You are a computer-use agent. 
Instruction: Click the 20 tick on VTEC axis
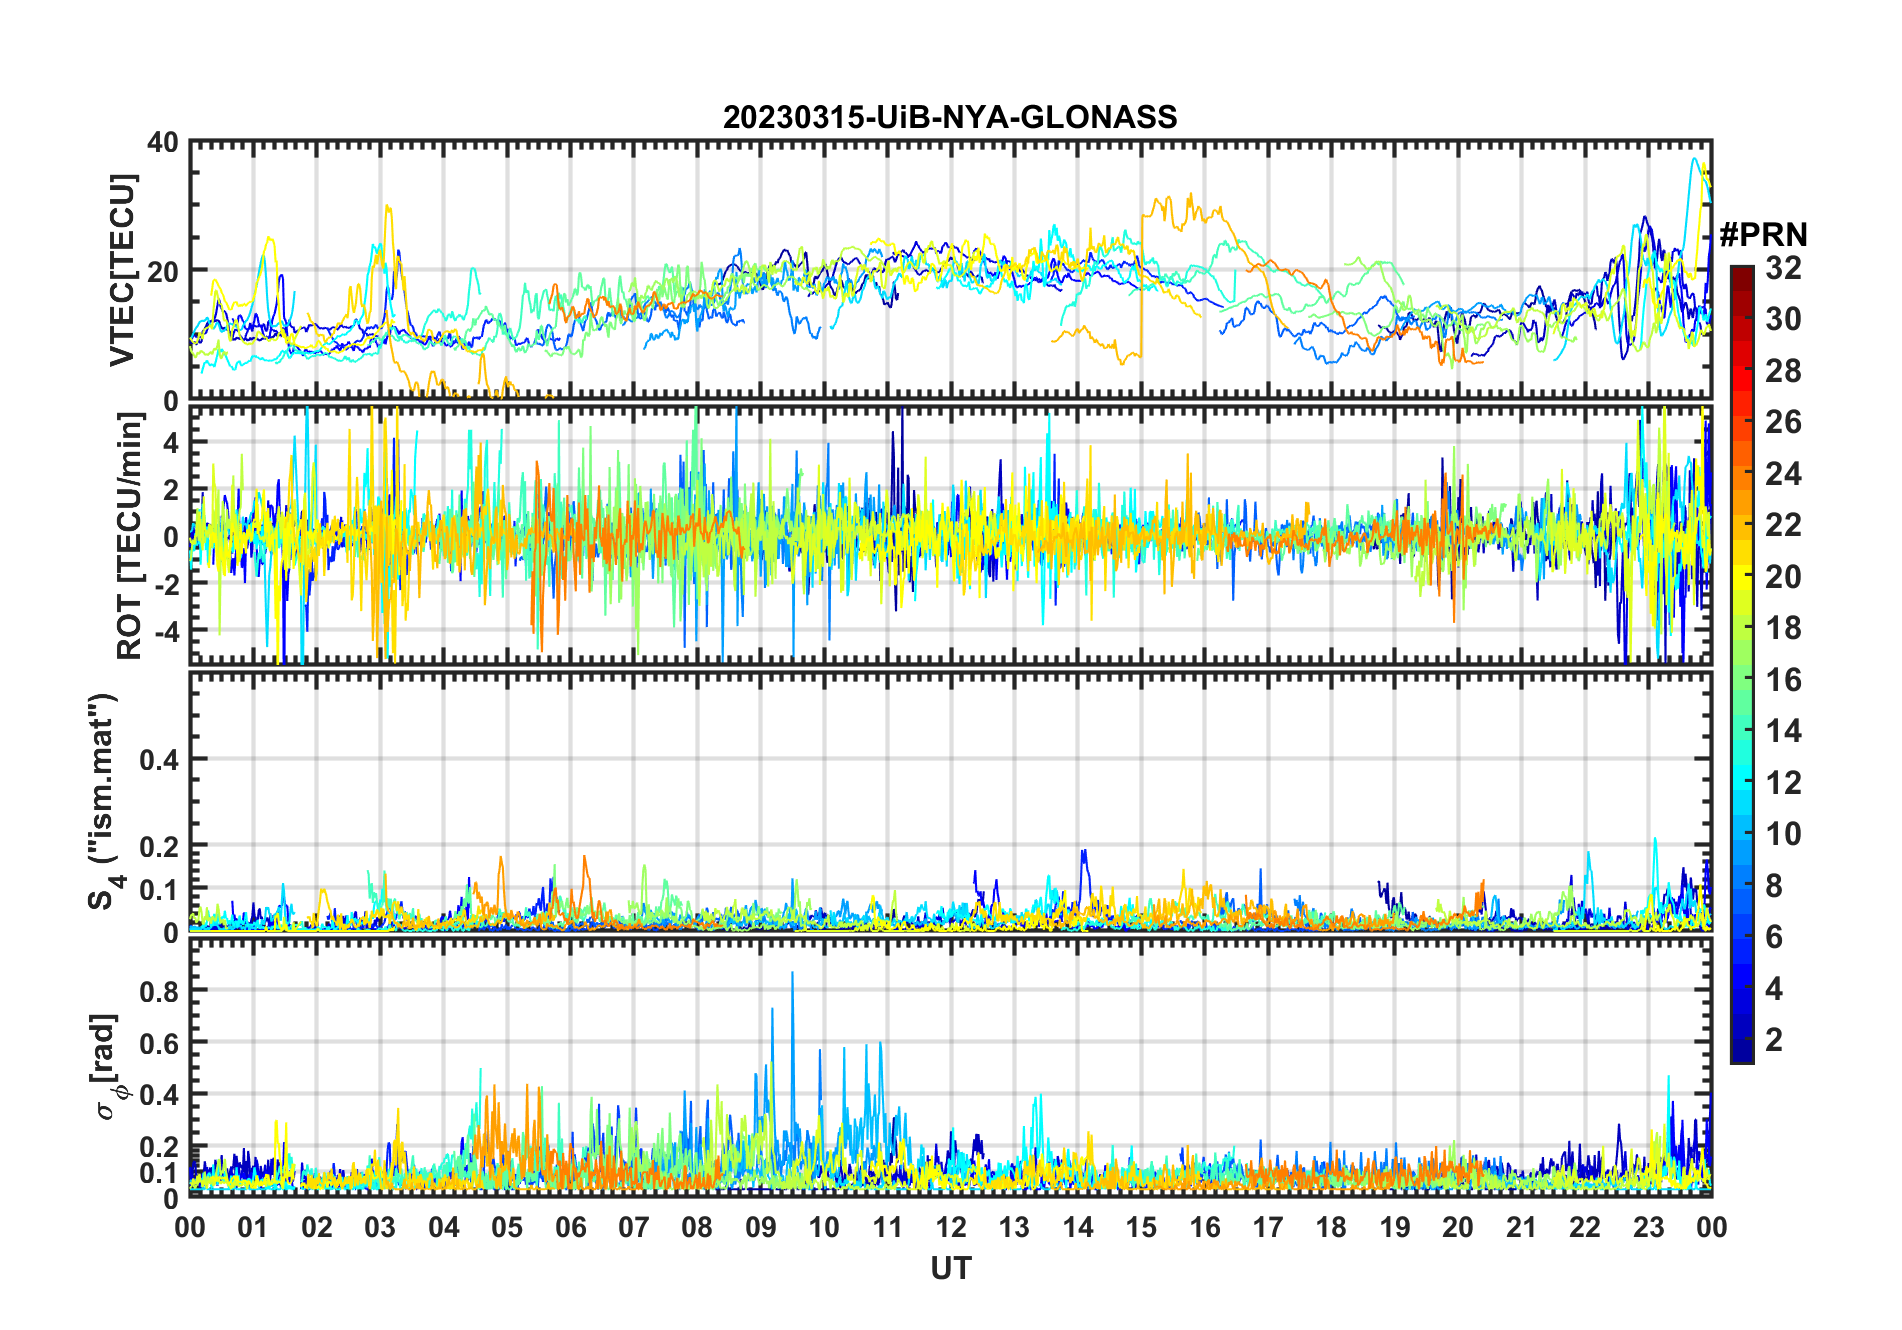[x=163, y=271]
